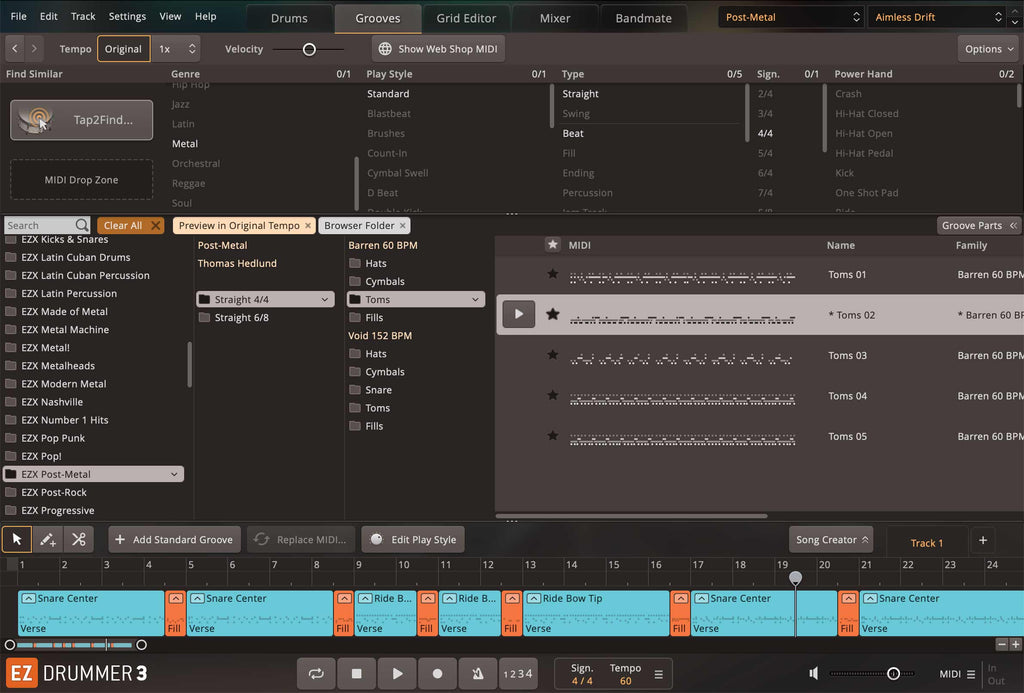The height and width of the screenshot is (693, 1024).
Task: Expand the Song Creator panel
Action: (x=831, y=540)
